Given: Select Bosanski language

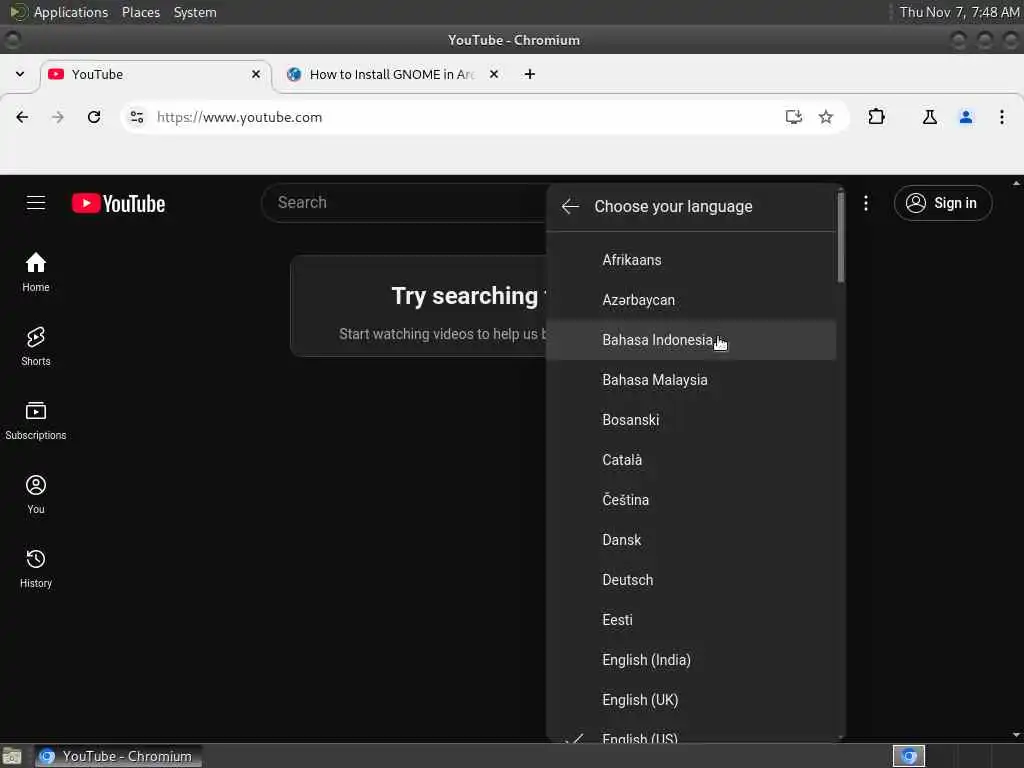Looking at the screenshot, I should pyautogui.click(x=692, y=420).
